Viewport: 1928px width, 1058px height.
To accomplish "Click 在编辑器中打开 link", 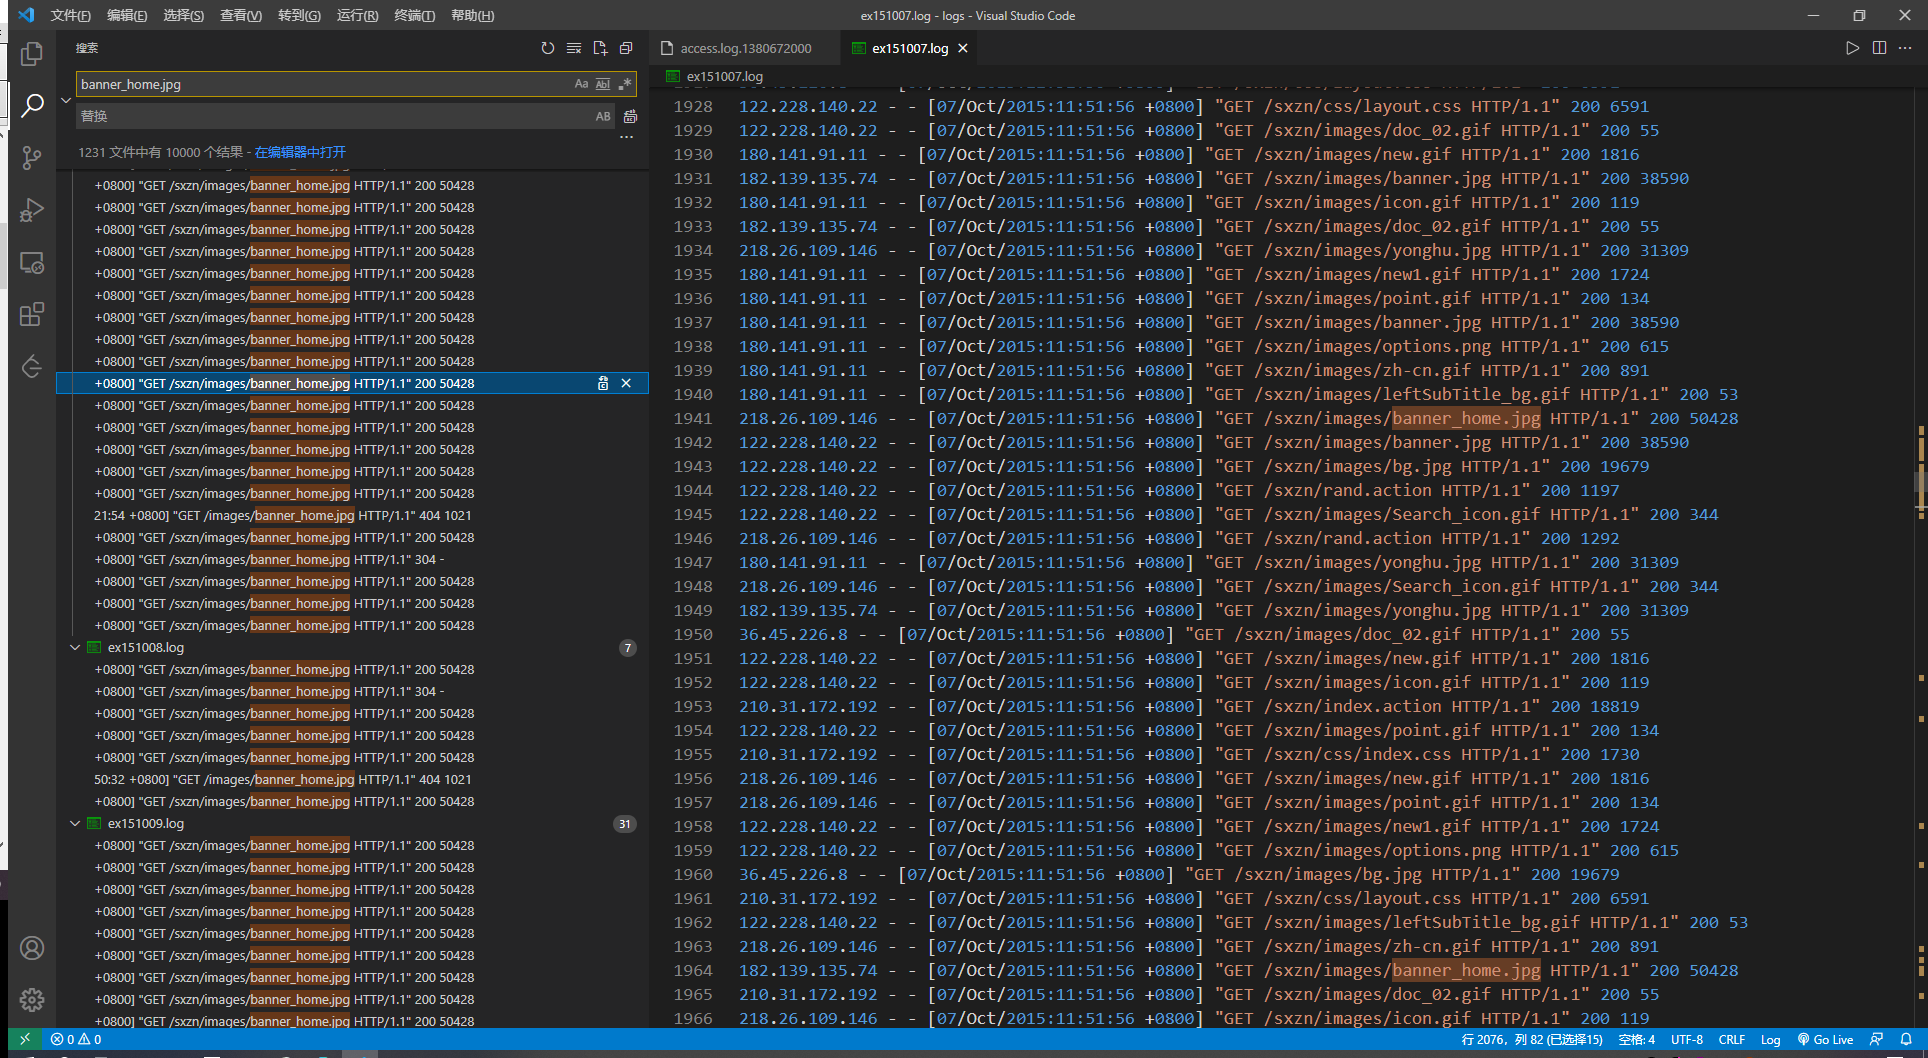I will coord(300,152).
